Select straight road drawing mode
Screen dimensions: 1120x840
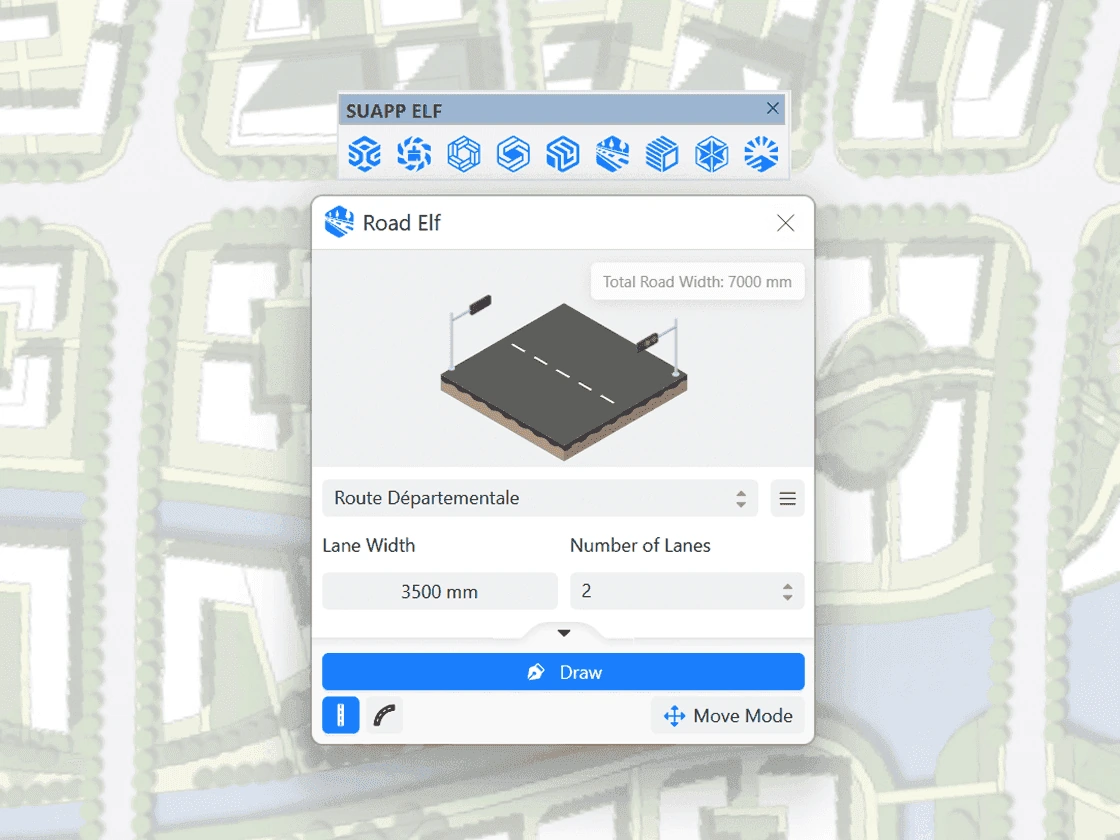(x=341, y=716)
